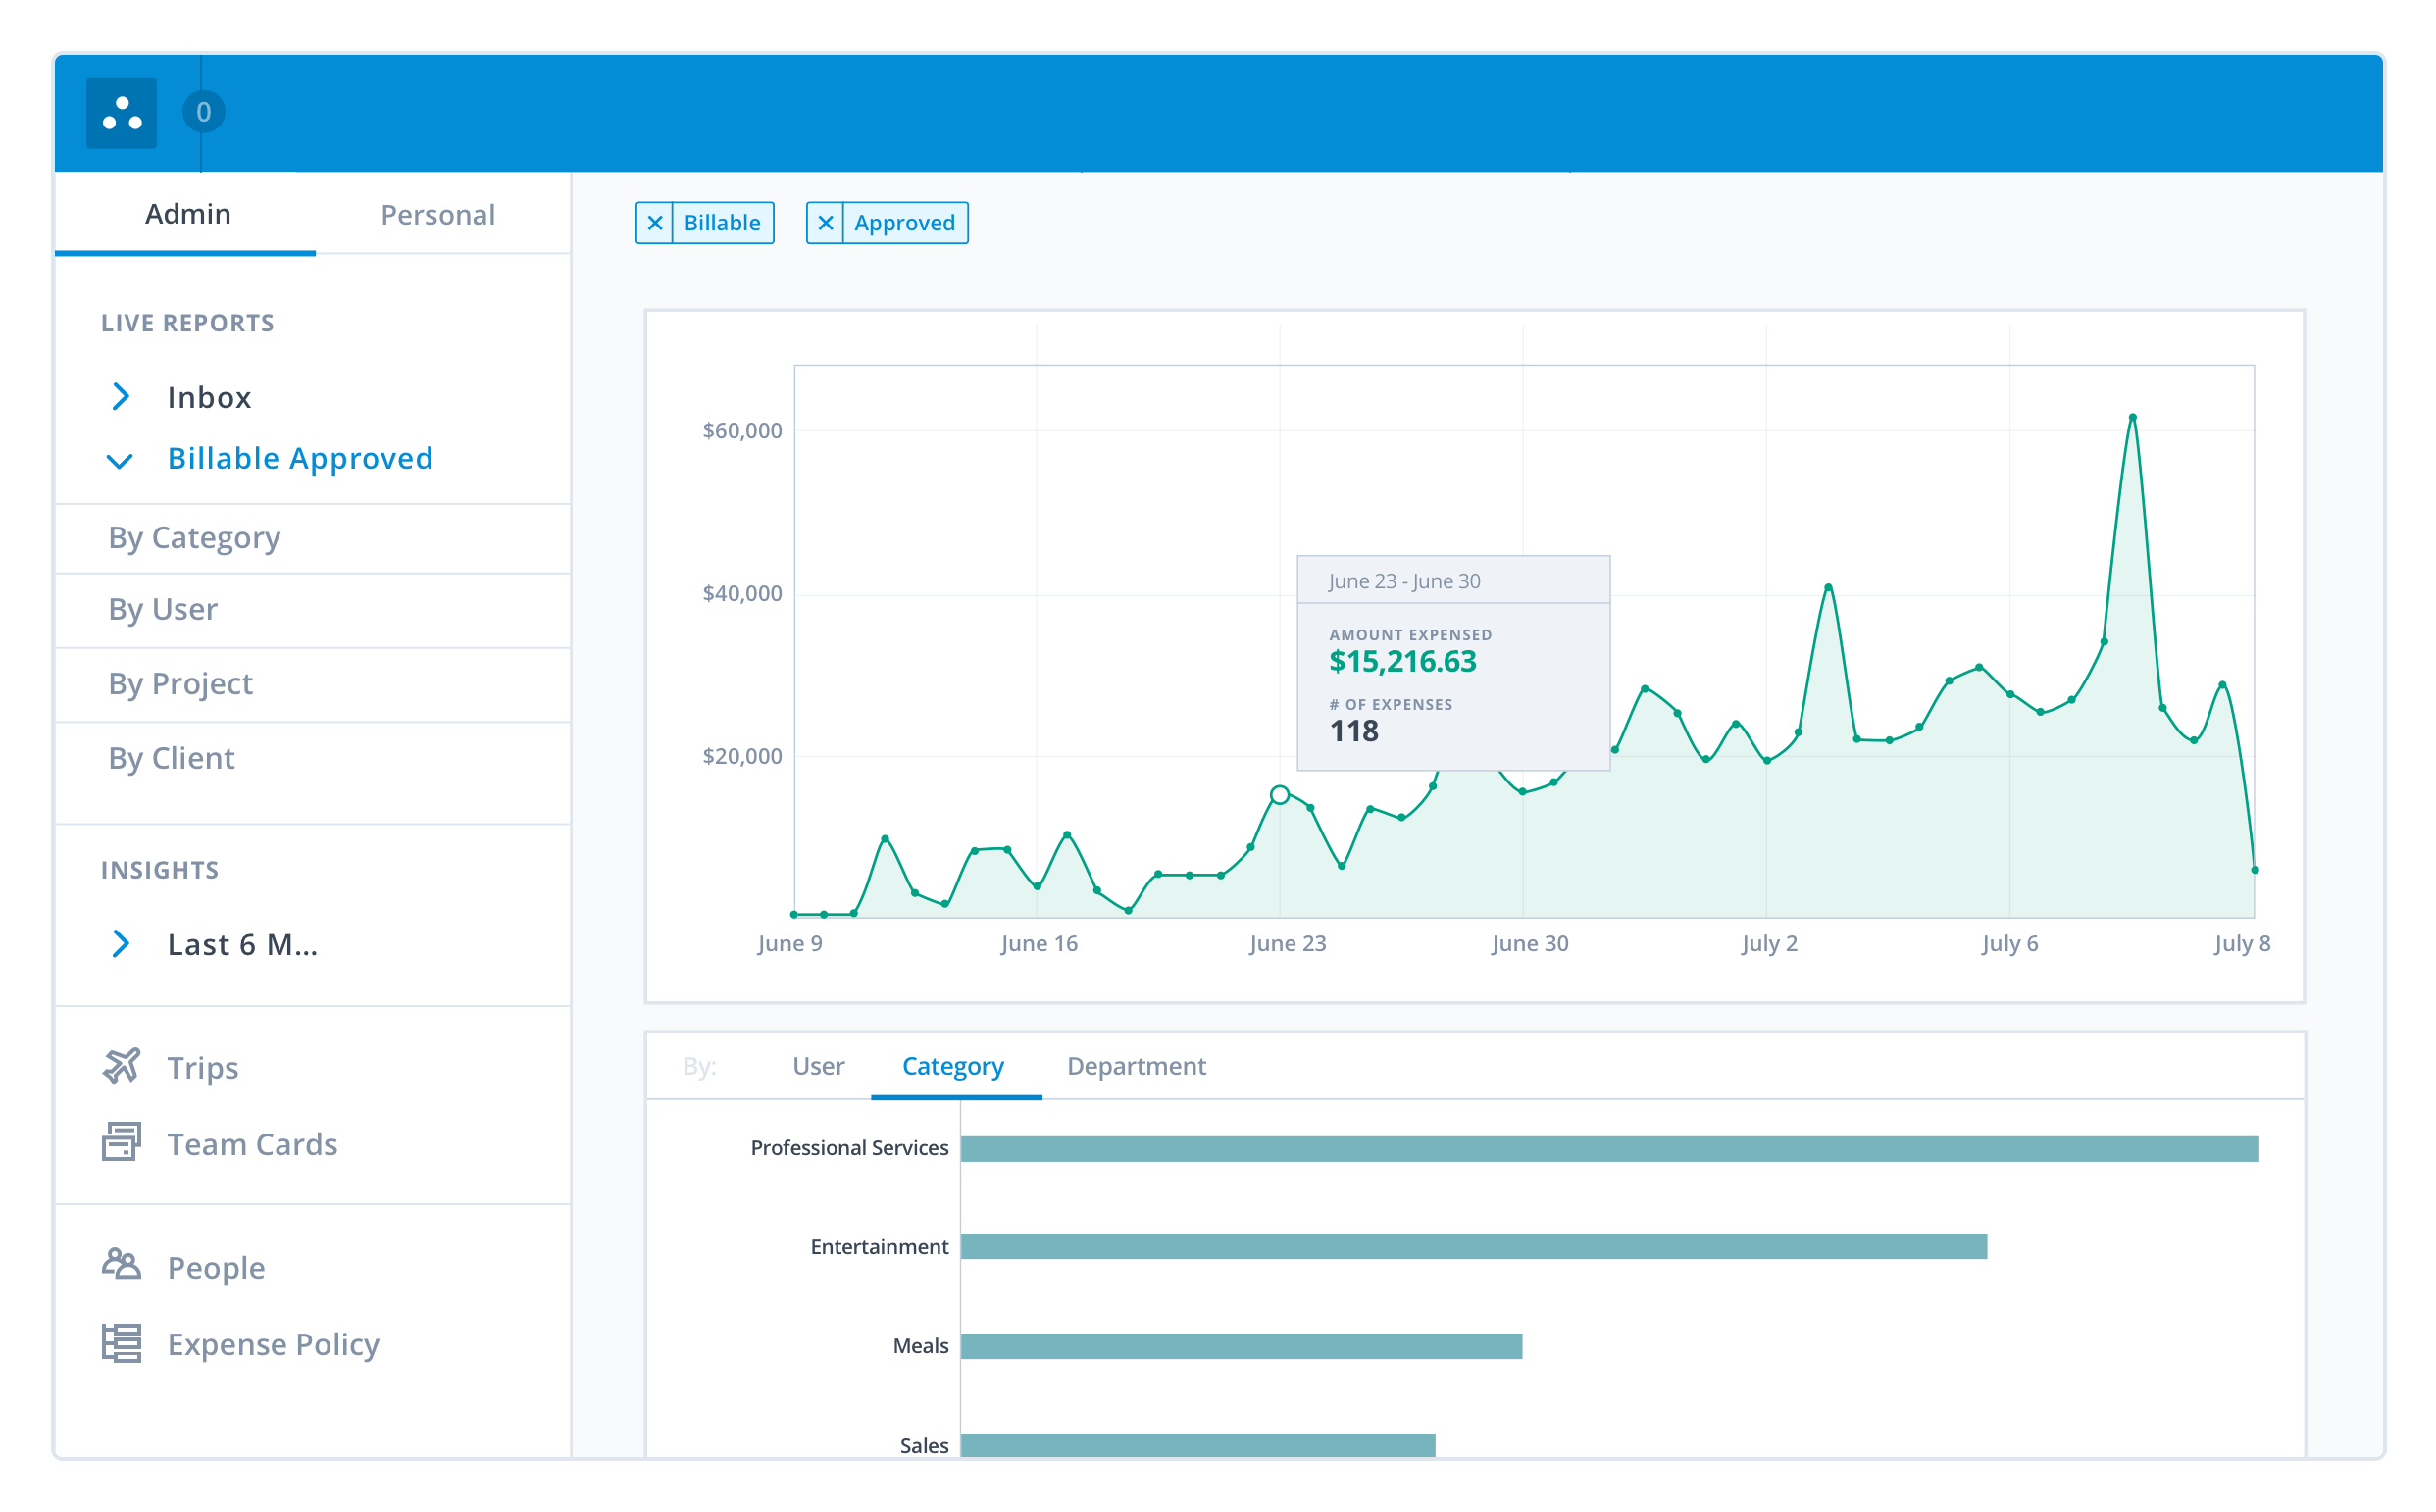Click the Trips airplane icon
Viewport: 2436px width, 1512px height.
(x=121, y=1066)
